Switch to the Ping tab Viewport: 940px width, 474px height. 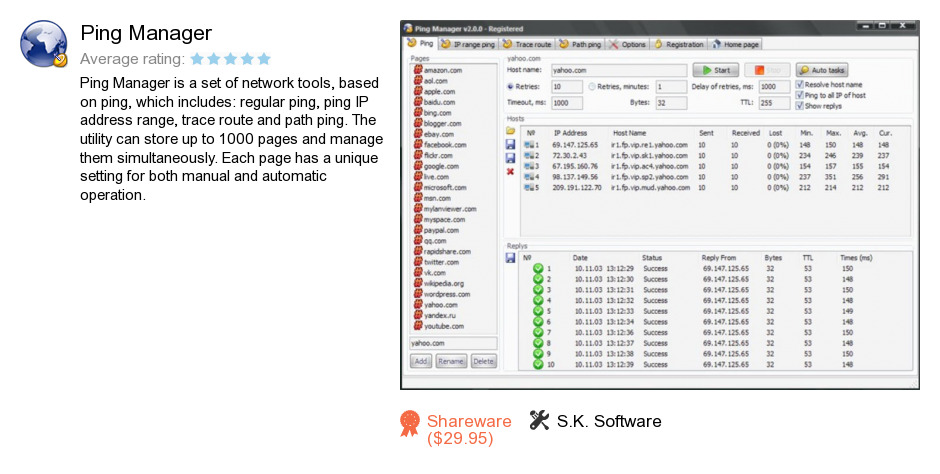(x=420, y=43)
